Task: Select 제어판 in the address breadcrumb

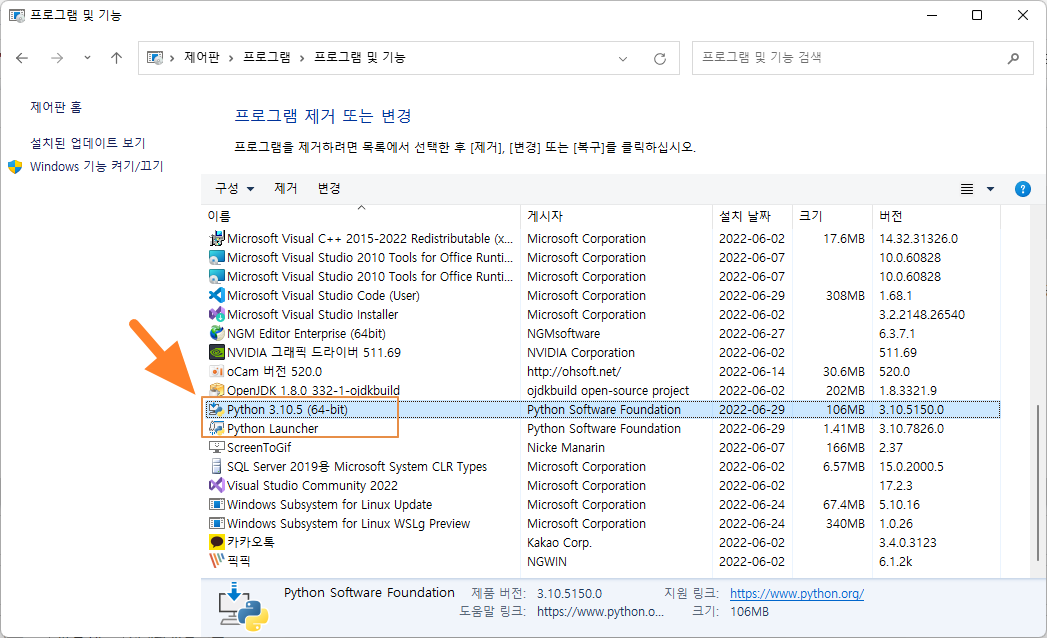Action: tap(202, 57)
